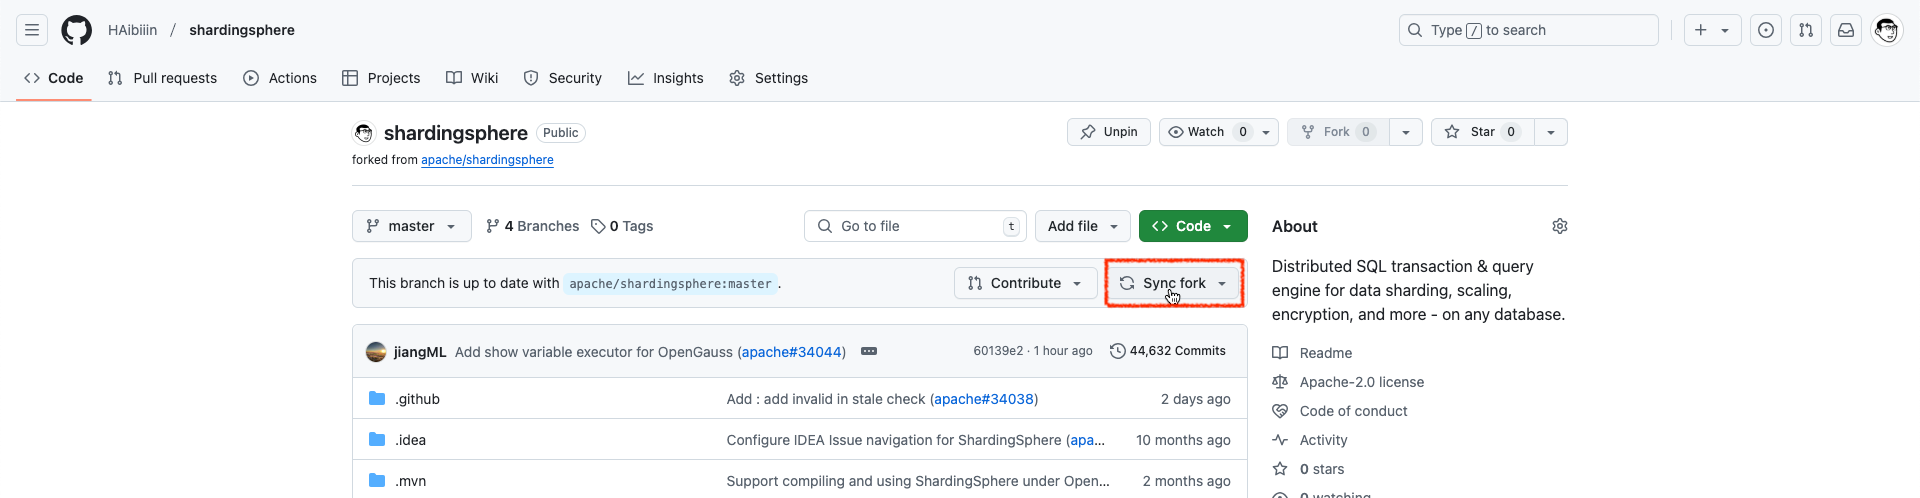
Task: Switch to the Wiki tab
Action: pyautogui.click(x=472, y=78)
